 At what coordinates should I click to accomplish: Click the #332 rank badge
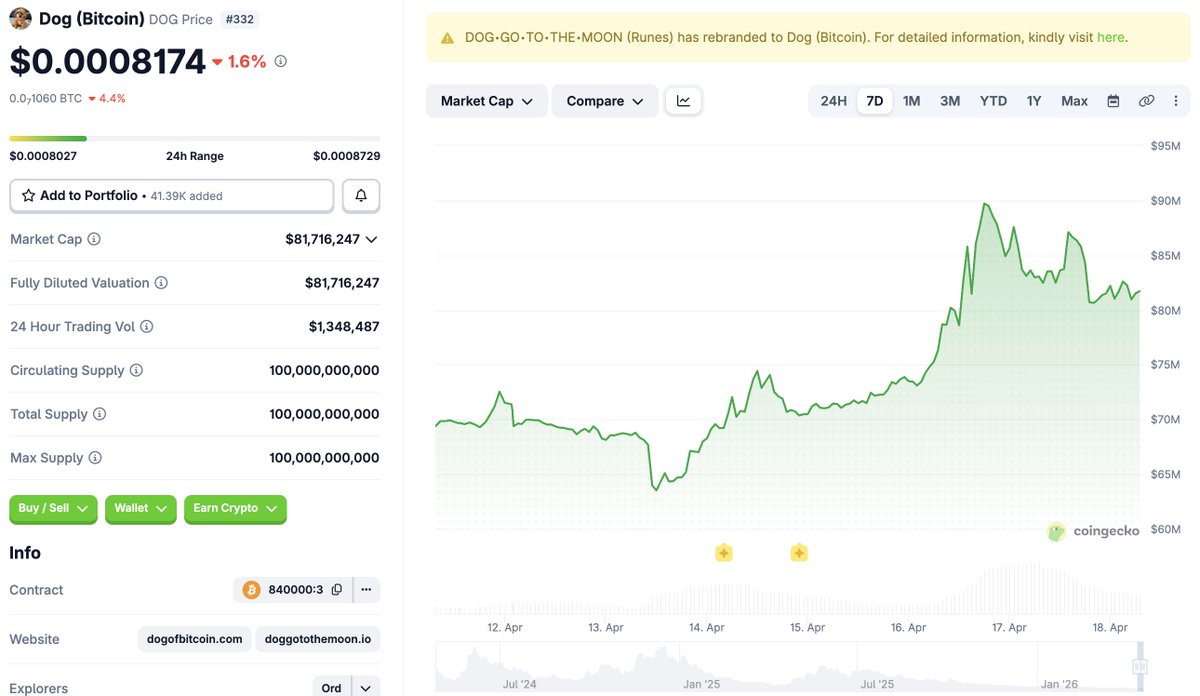tap(238, 19)
